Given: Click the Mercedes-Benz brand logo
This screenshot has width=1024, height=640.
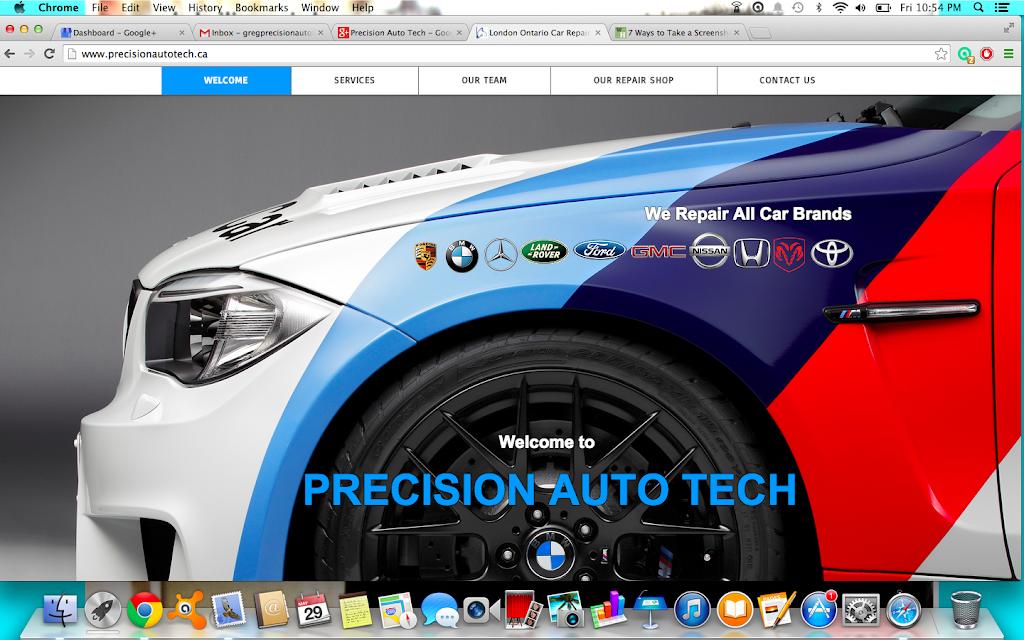Looking at the screenshot, I should (501, 255).
